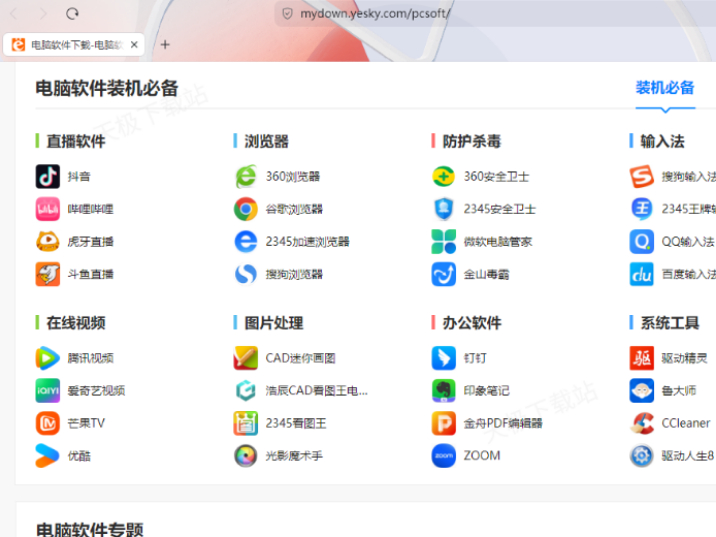Open the 微软电脑管家 text link
This screenshot has height=537, width=716.
pyautogui.click(x=498, y=242)
